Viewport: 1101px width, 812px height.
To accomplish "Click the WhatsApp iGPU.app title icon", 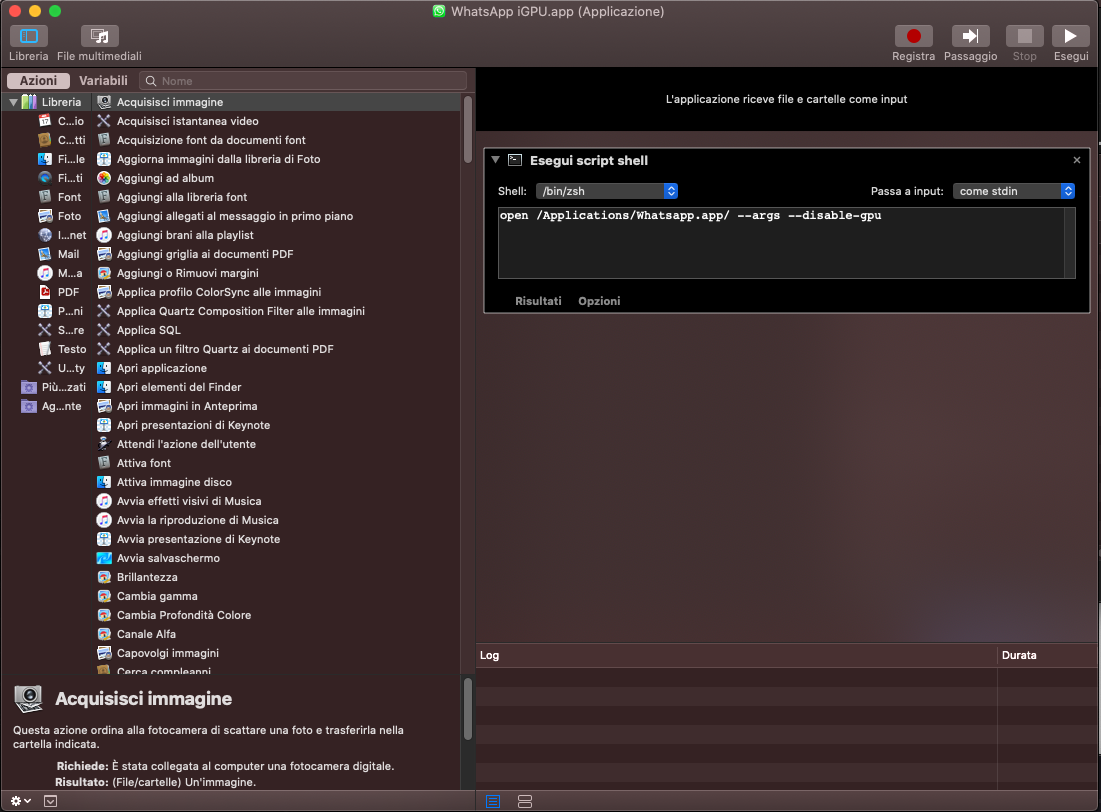I will click(439, 11).
